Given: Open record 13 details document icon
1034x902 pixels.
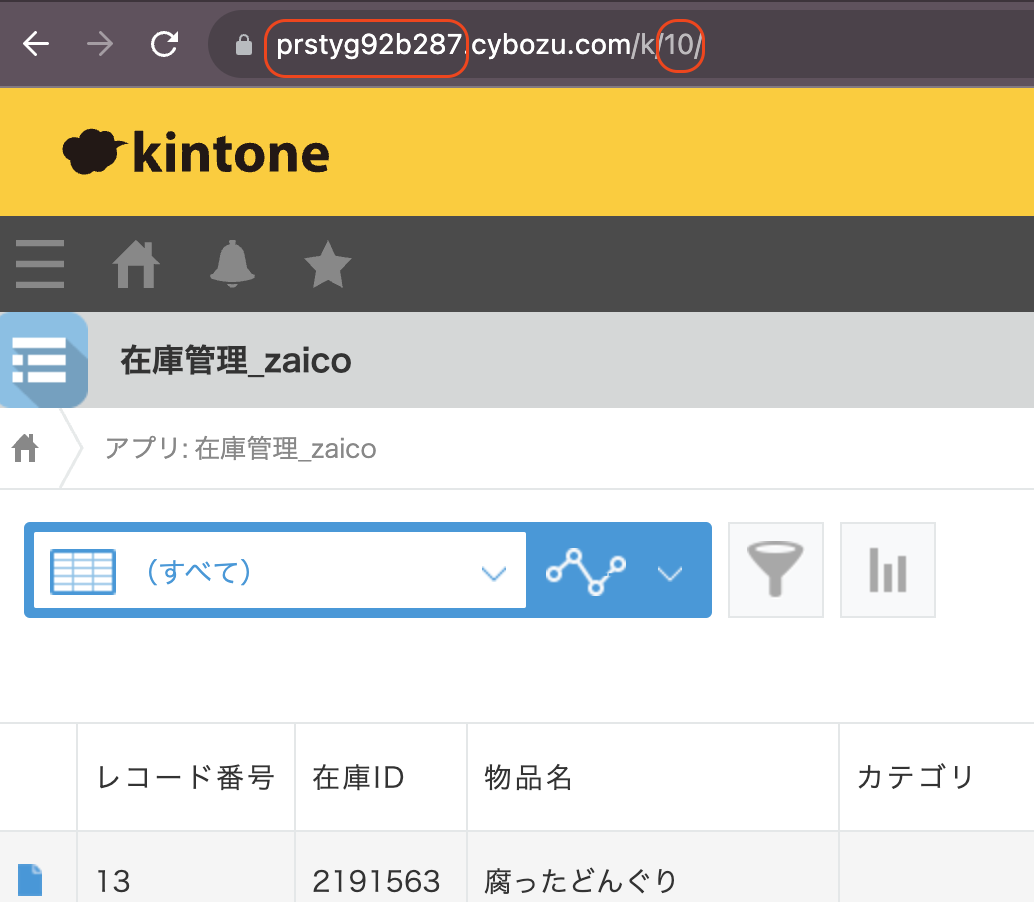Looking at the screenshot, I should tap(30, 880).
